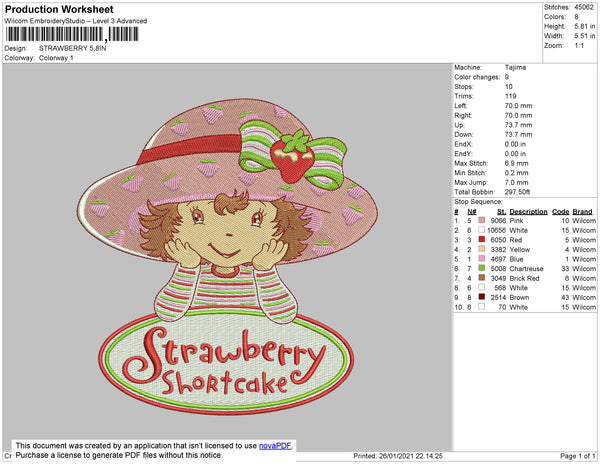Click the stitch count 5008
Image resolution: width=600 pixels, height=464 pixels.
coord(498,269)
